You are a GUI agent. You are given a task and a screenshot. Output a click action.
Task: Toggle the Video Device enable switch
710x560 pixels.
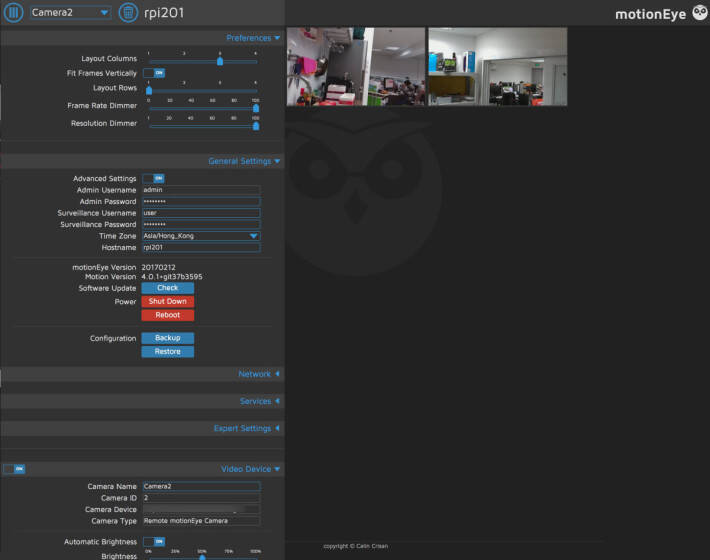coord(14,469)
